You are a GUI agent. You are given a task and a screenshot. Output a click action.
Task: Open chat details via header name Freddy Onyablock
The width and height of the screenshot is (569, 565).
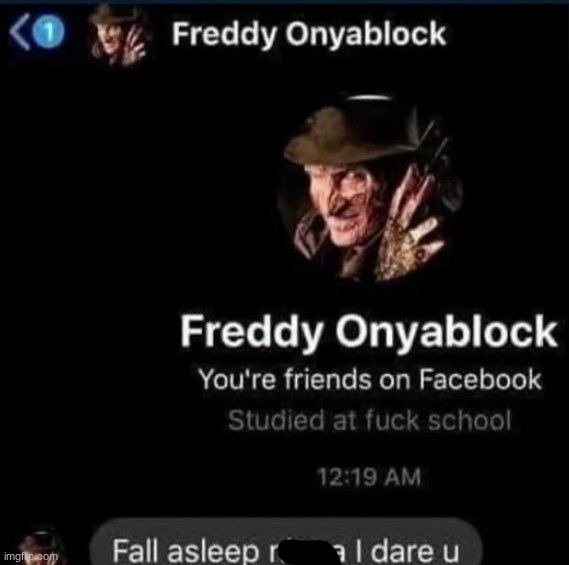click(x=309, y=34)
